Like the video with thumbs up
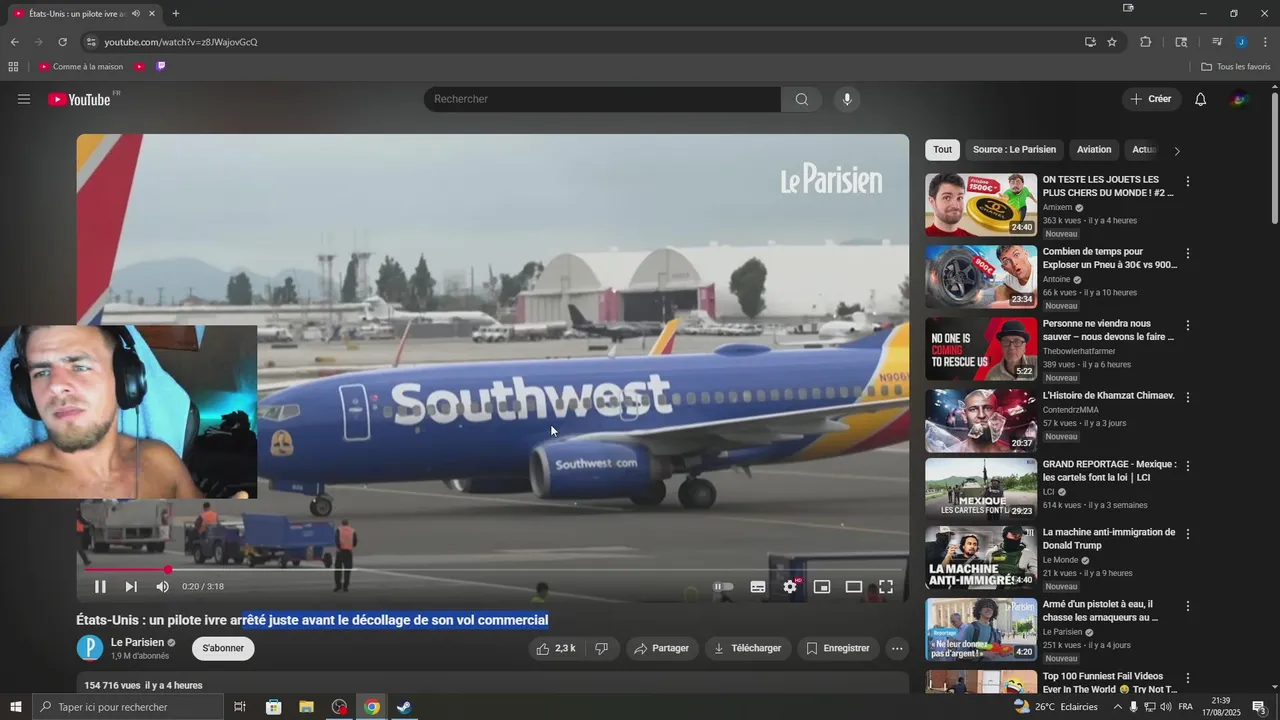The height and width of the screenshot is (720, 1280). coord(555,648)
